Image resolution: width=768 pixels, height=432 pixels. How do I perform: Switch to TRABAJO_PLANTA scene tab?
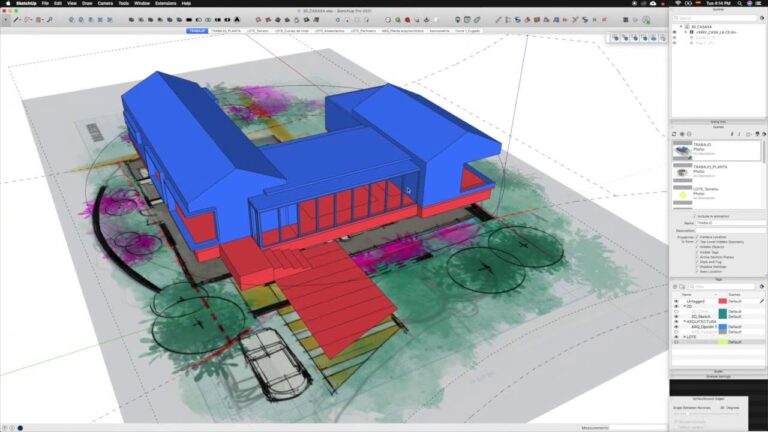[226, 31]
